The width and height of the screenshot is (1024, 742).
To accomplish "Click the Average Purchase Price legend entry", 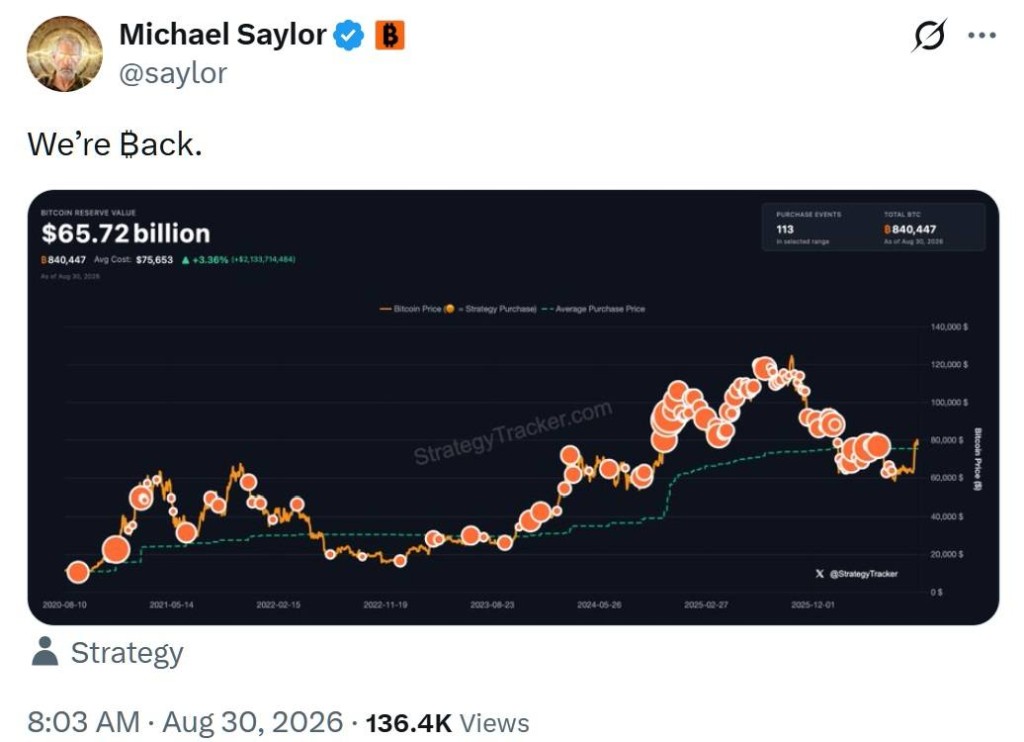I will tap(593, 309).
